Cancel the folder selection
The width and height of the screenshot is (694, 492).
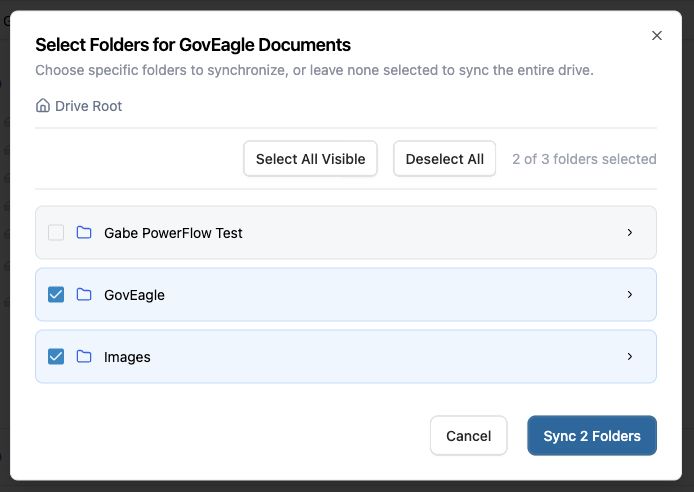468,436
